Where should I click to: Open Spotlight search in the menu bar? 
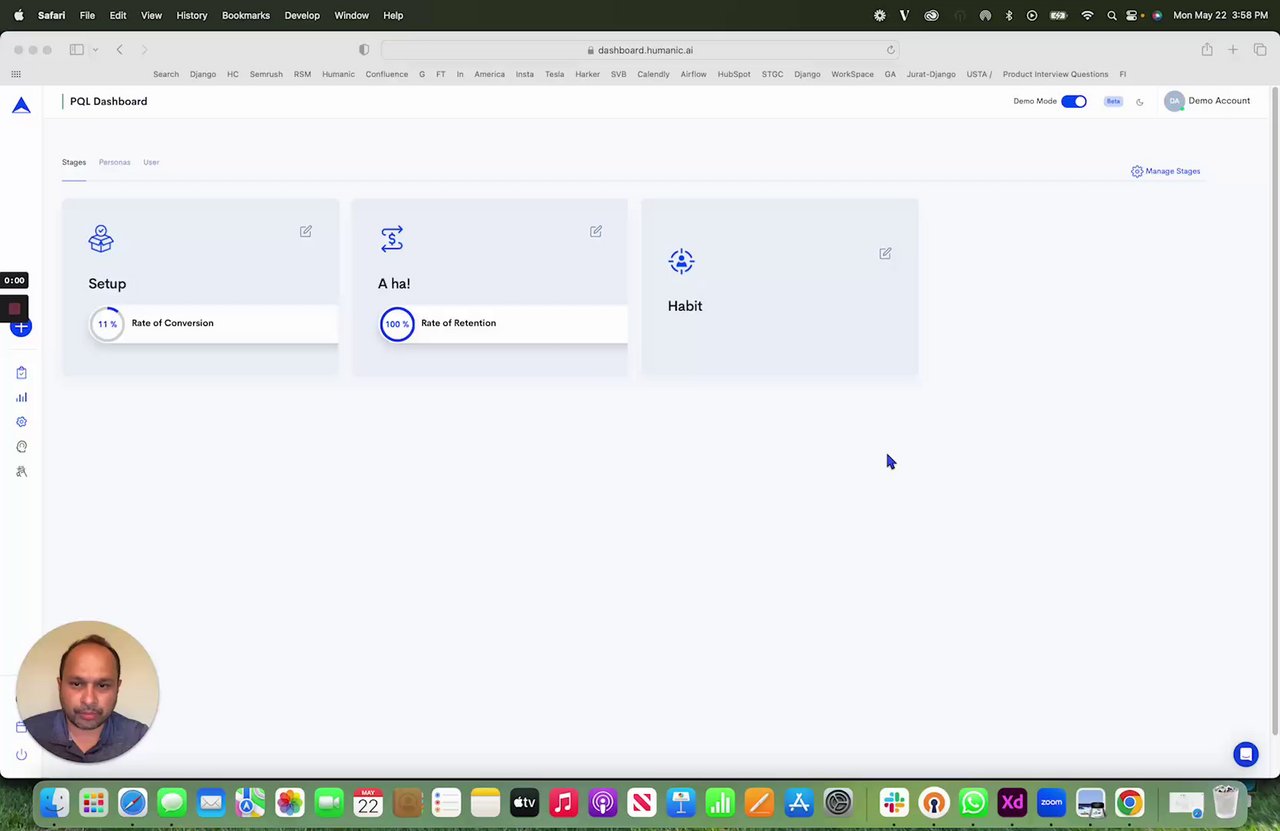1111,15
